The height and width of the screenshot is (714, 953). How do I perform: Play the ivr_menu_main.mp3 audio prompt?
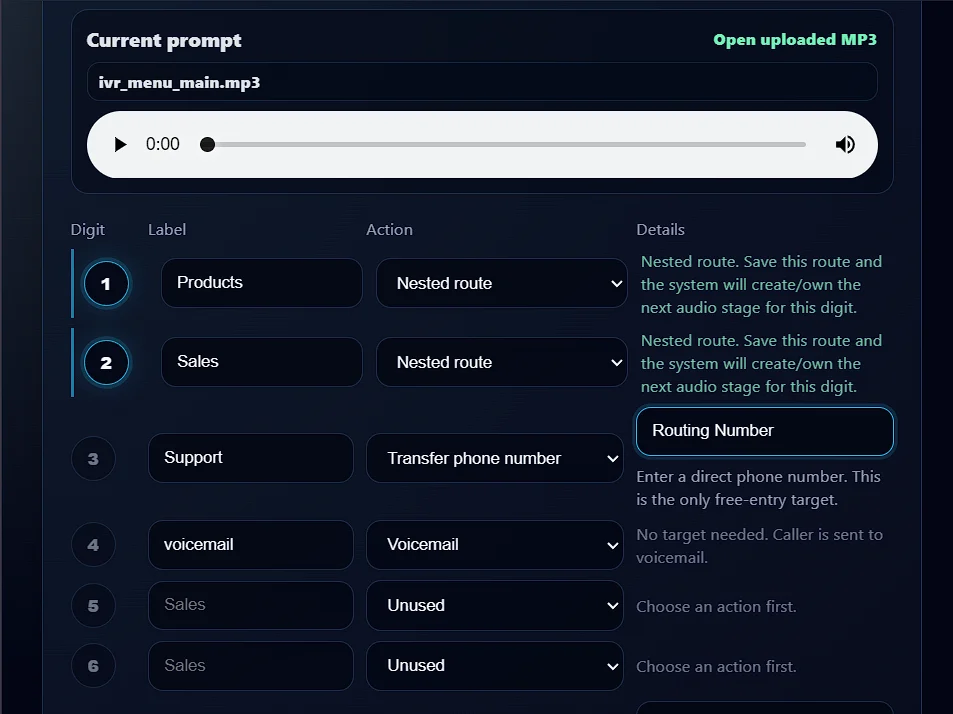pyautogui.click(x=120, y=145)
